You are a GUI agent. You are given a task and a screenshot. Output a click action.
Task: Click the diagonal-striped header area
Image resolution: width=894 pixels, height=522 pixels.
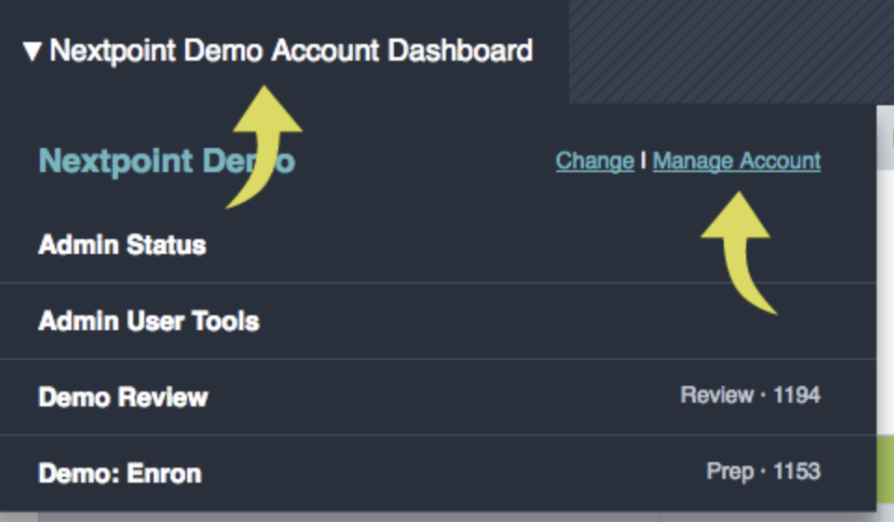click(732, 51)
